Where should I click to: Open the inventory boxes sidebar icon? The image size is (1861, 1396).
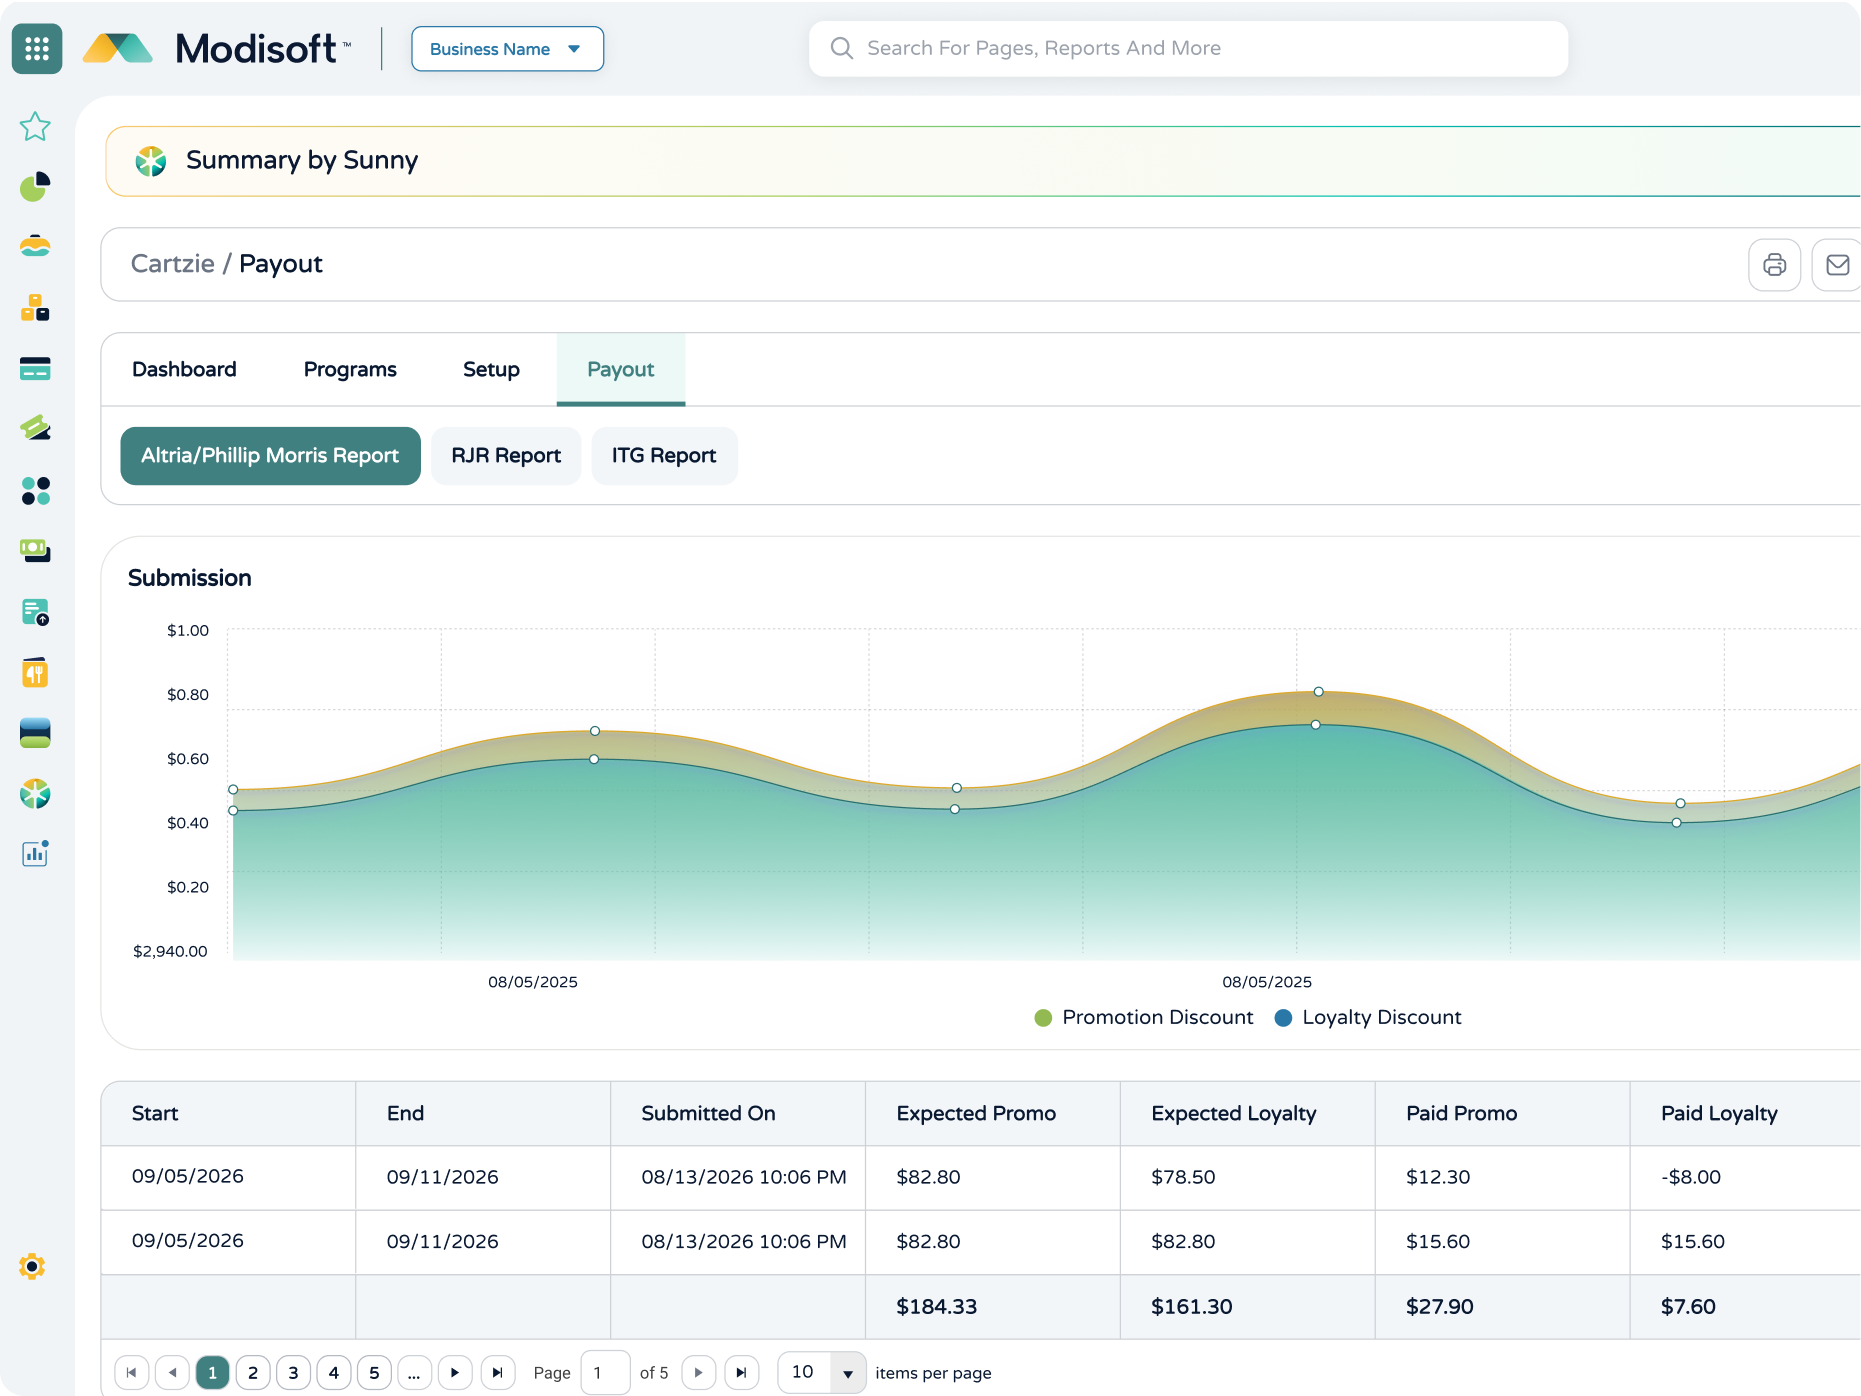[35, 308]
